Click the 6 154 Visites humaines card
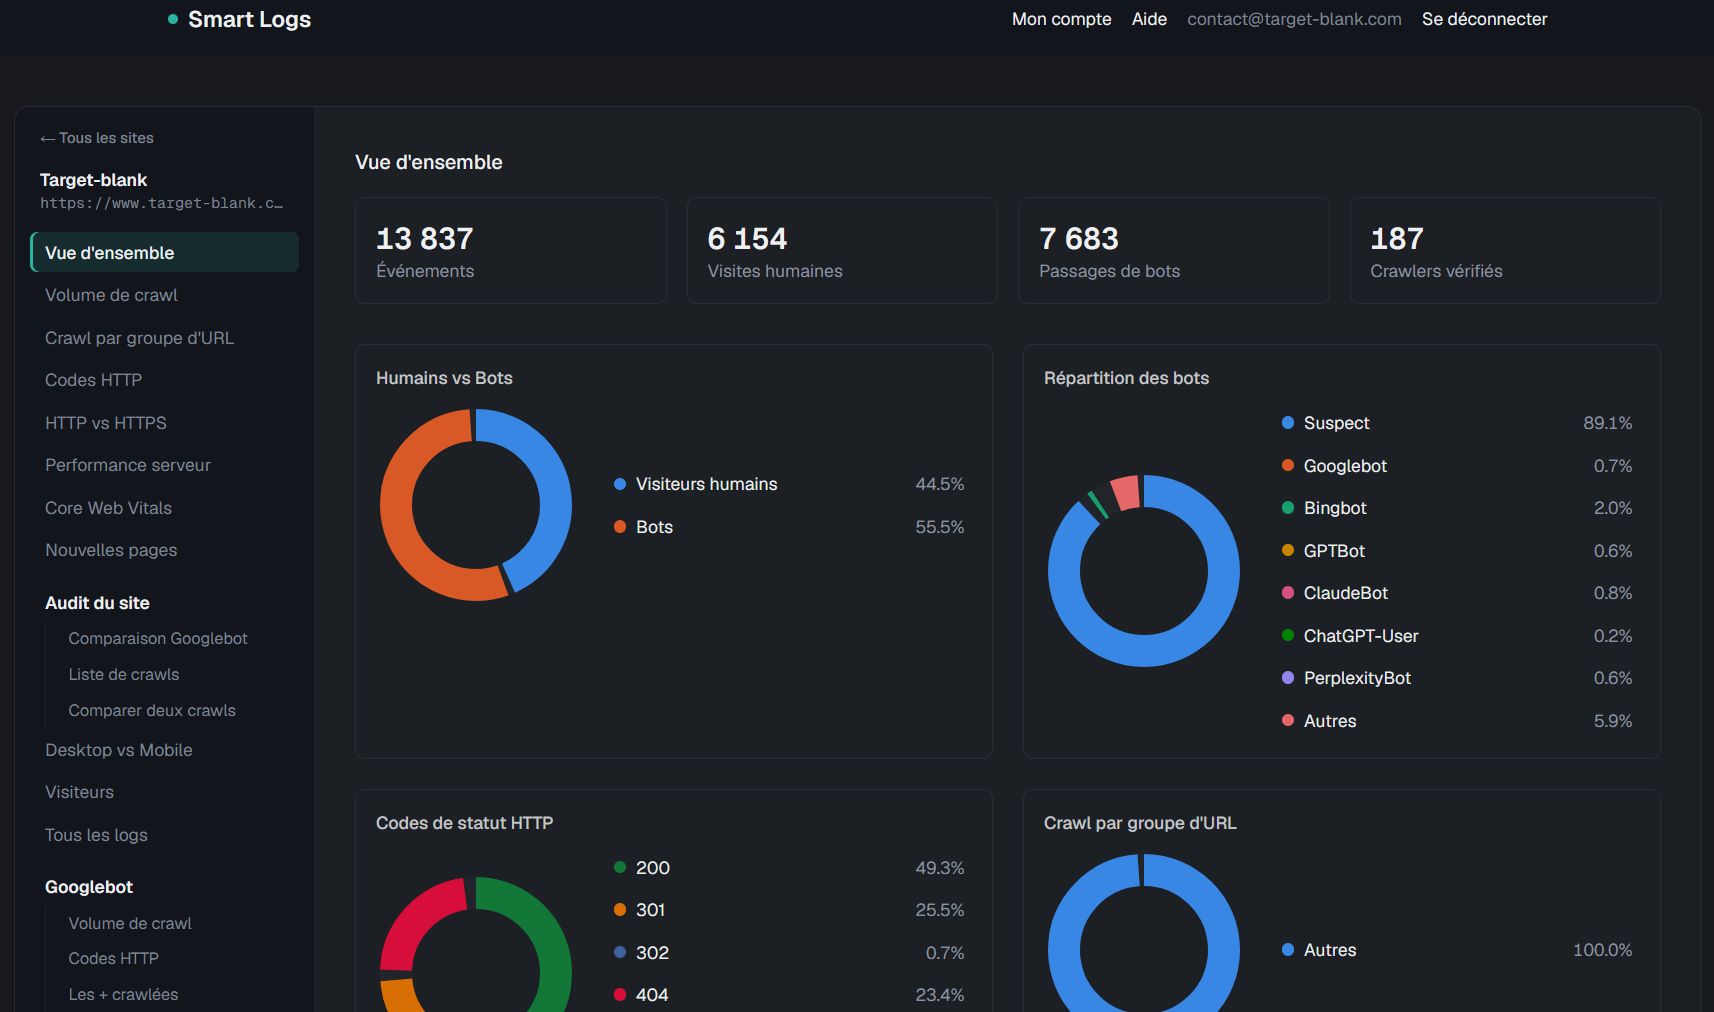This screenshot has width=1714, height=1012. click(842, 250)
